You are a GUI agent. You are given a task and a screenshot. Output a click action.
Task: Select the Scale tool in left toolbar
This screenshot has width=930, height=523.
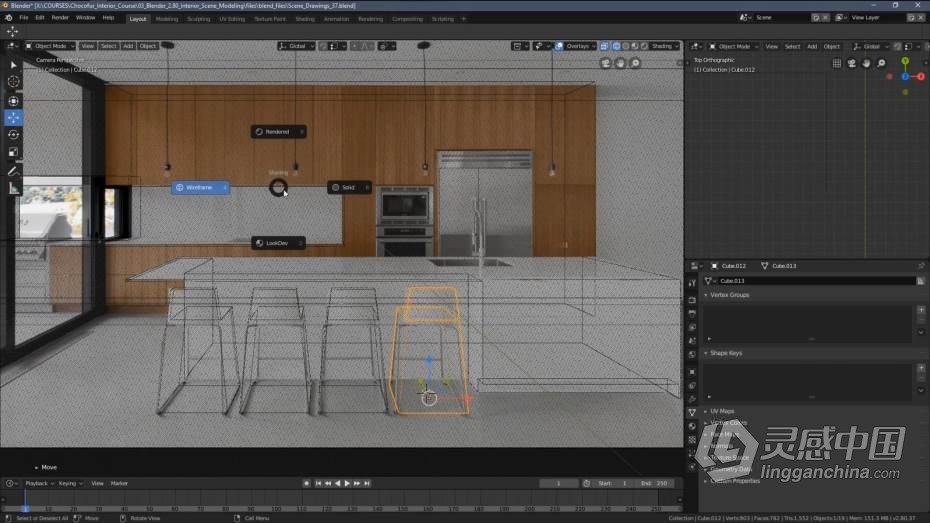(13, 152)
